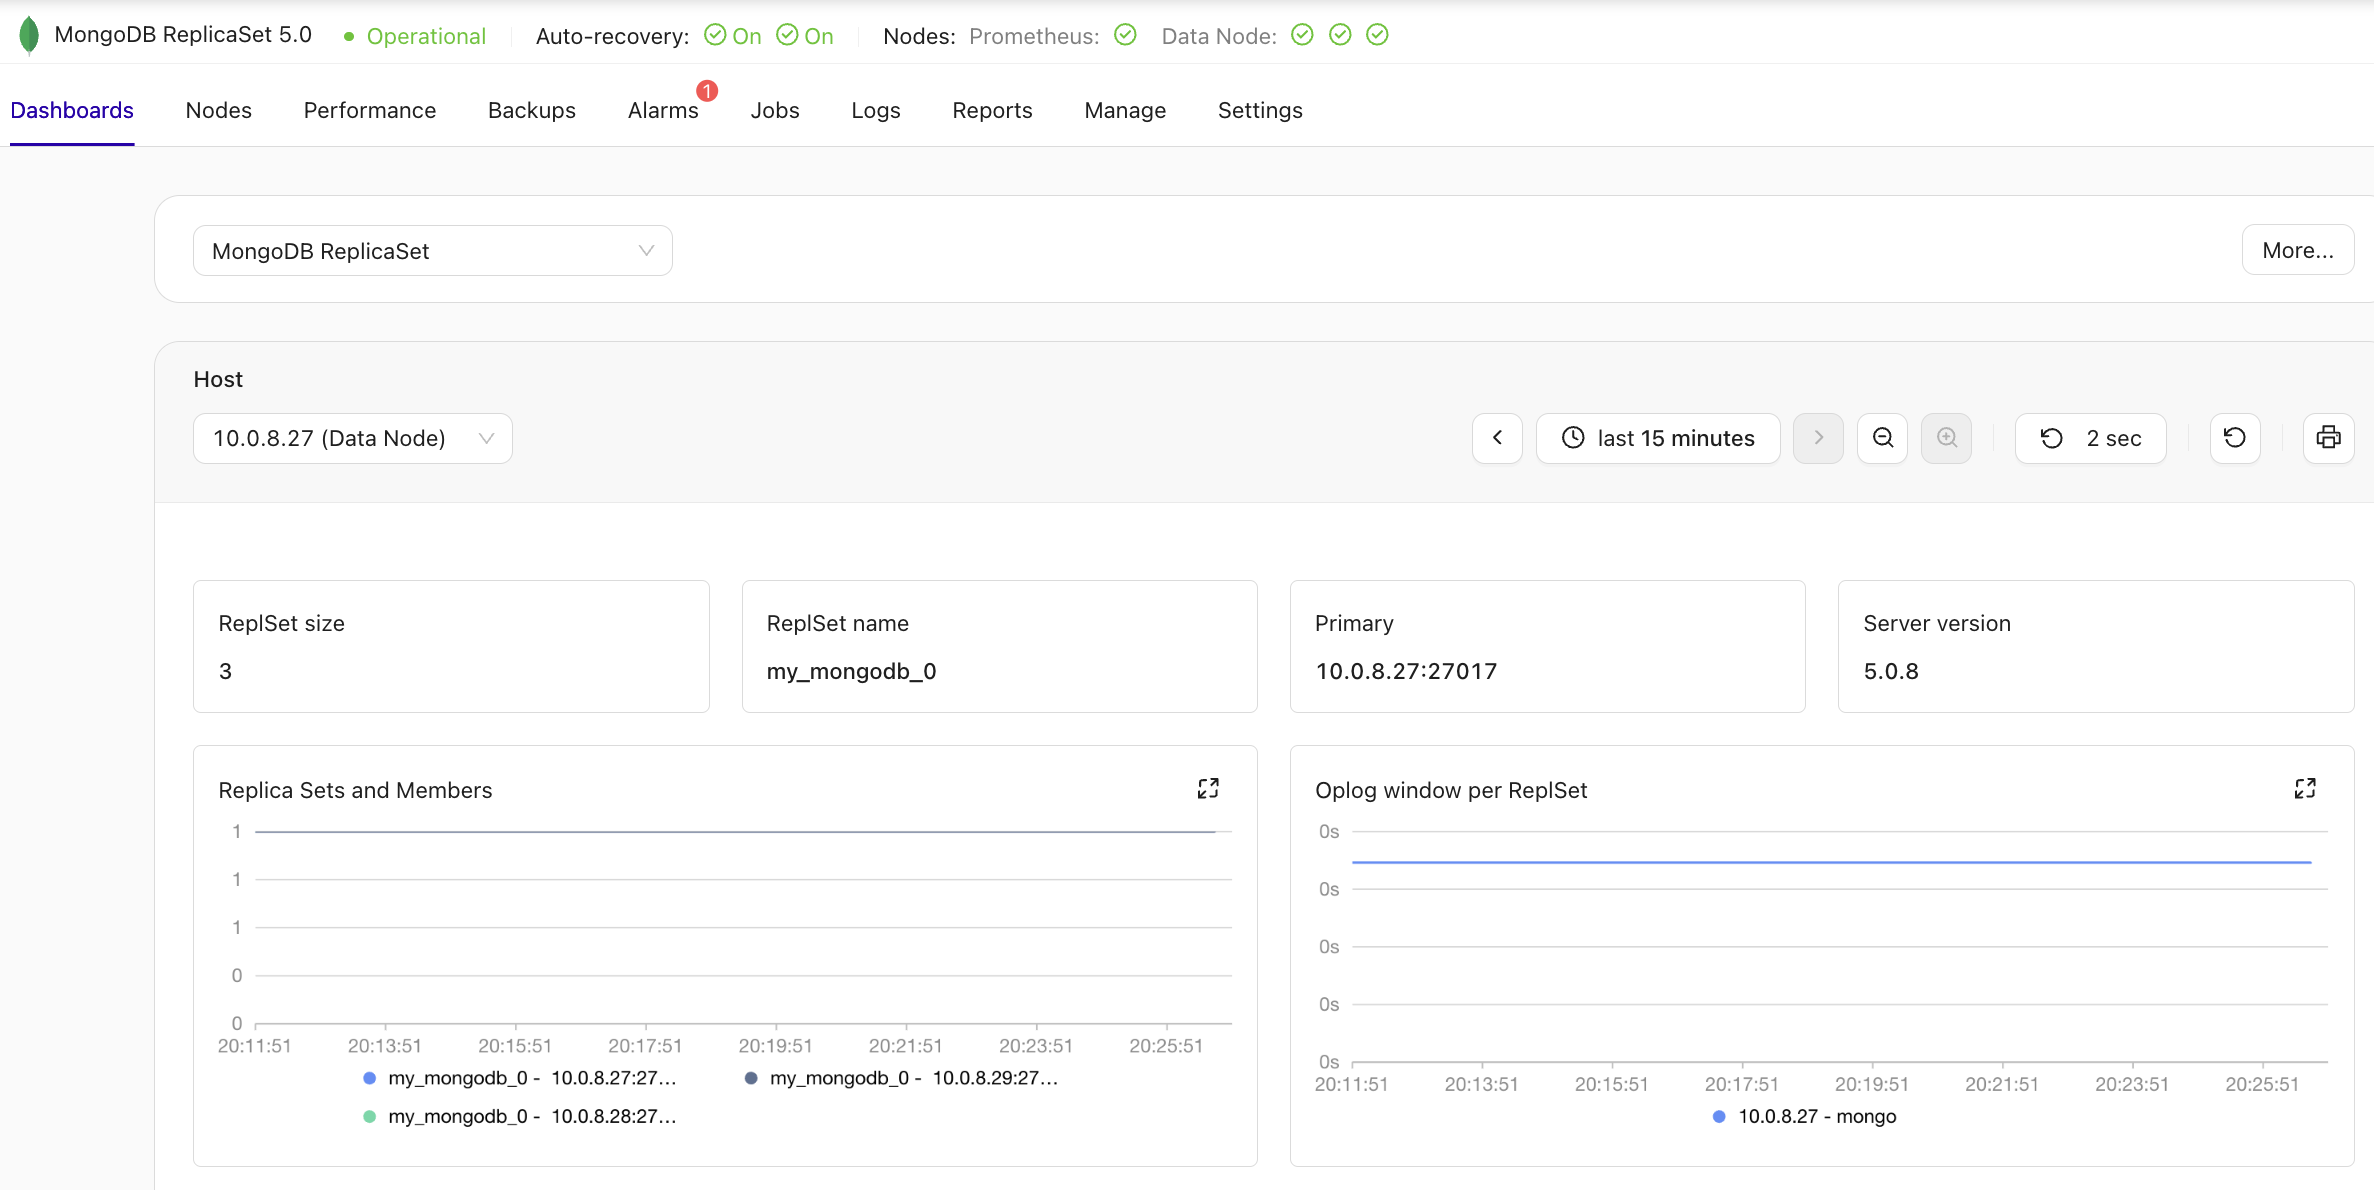The width and height of the screenshot is (2374, 1190).
Task: Click the Replica Sets and Members title
Action: [355, 790]
